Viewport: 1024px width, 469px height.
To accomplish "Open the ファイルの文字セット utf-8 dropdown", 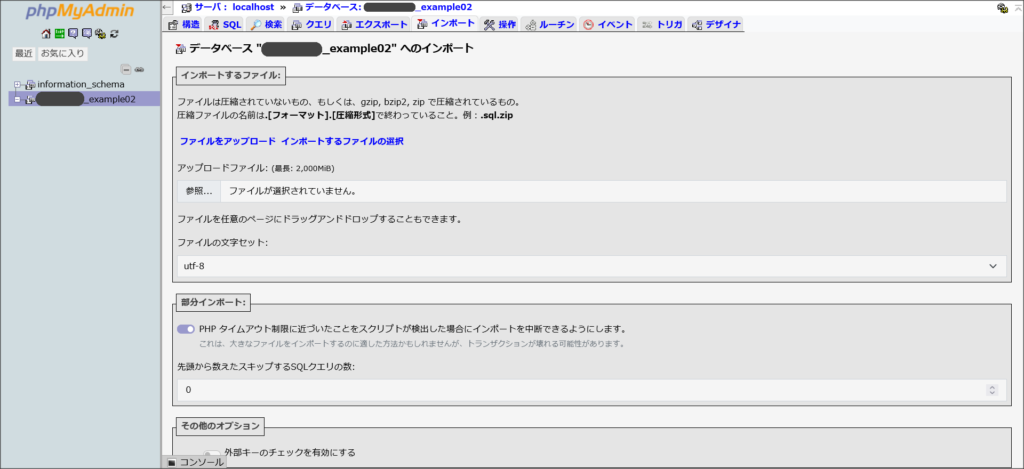I will [x=592, y=266].
